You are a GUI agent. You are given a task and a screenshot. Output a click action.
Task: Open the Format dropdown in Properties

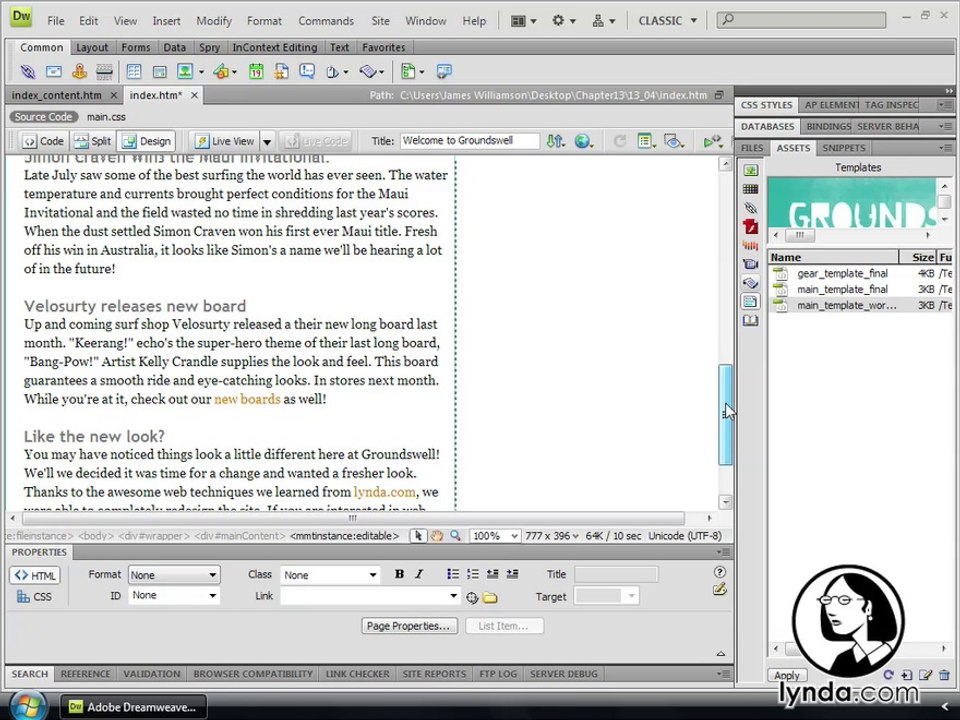(174, 575)
